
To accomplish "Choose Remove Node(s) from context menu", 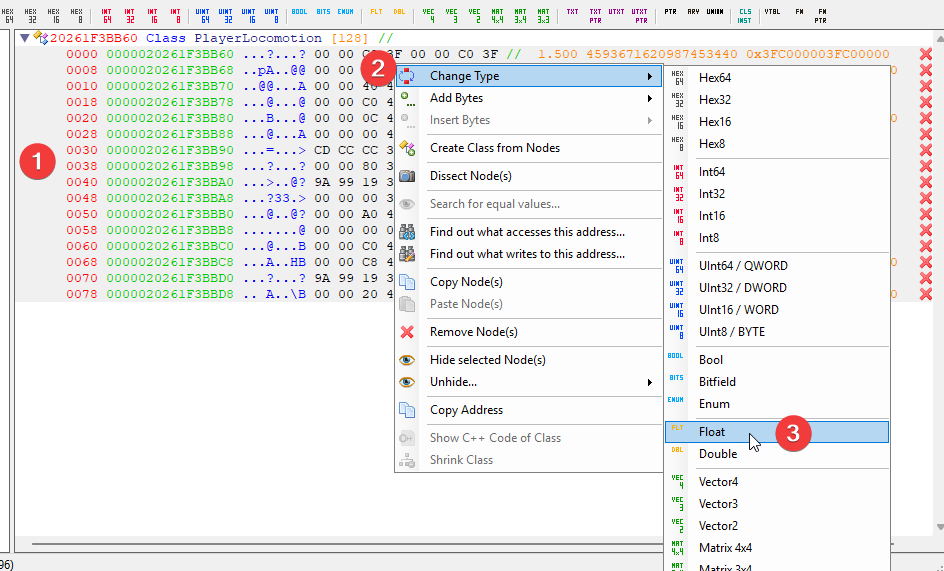I will 529,332.
